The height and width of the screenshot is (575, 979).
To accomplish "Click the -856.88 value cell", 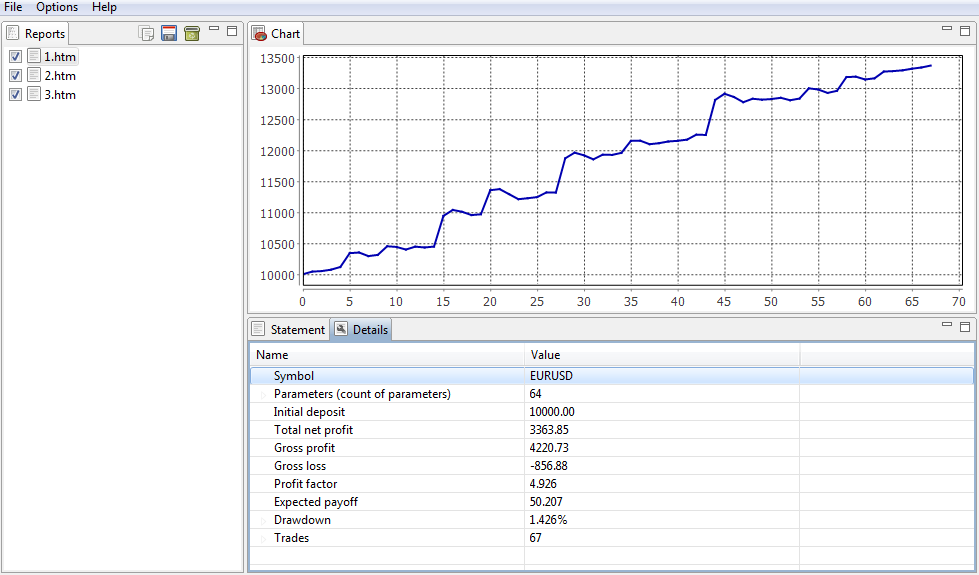I will point(662,466).
